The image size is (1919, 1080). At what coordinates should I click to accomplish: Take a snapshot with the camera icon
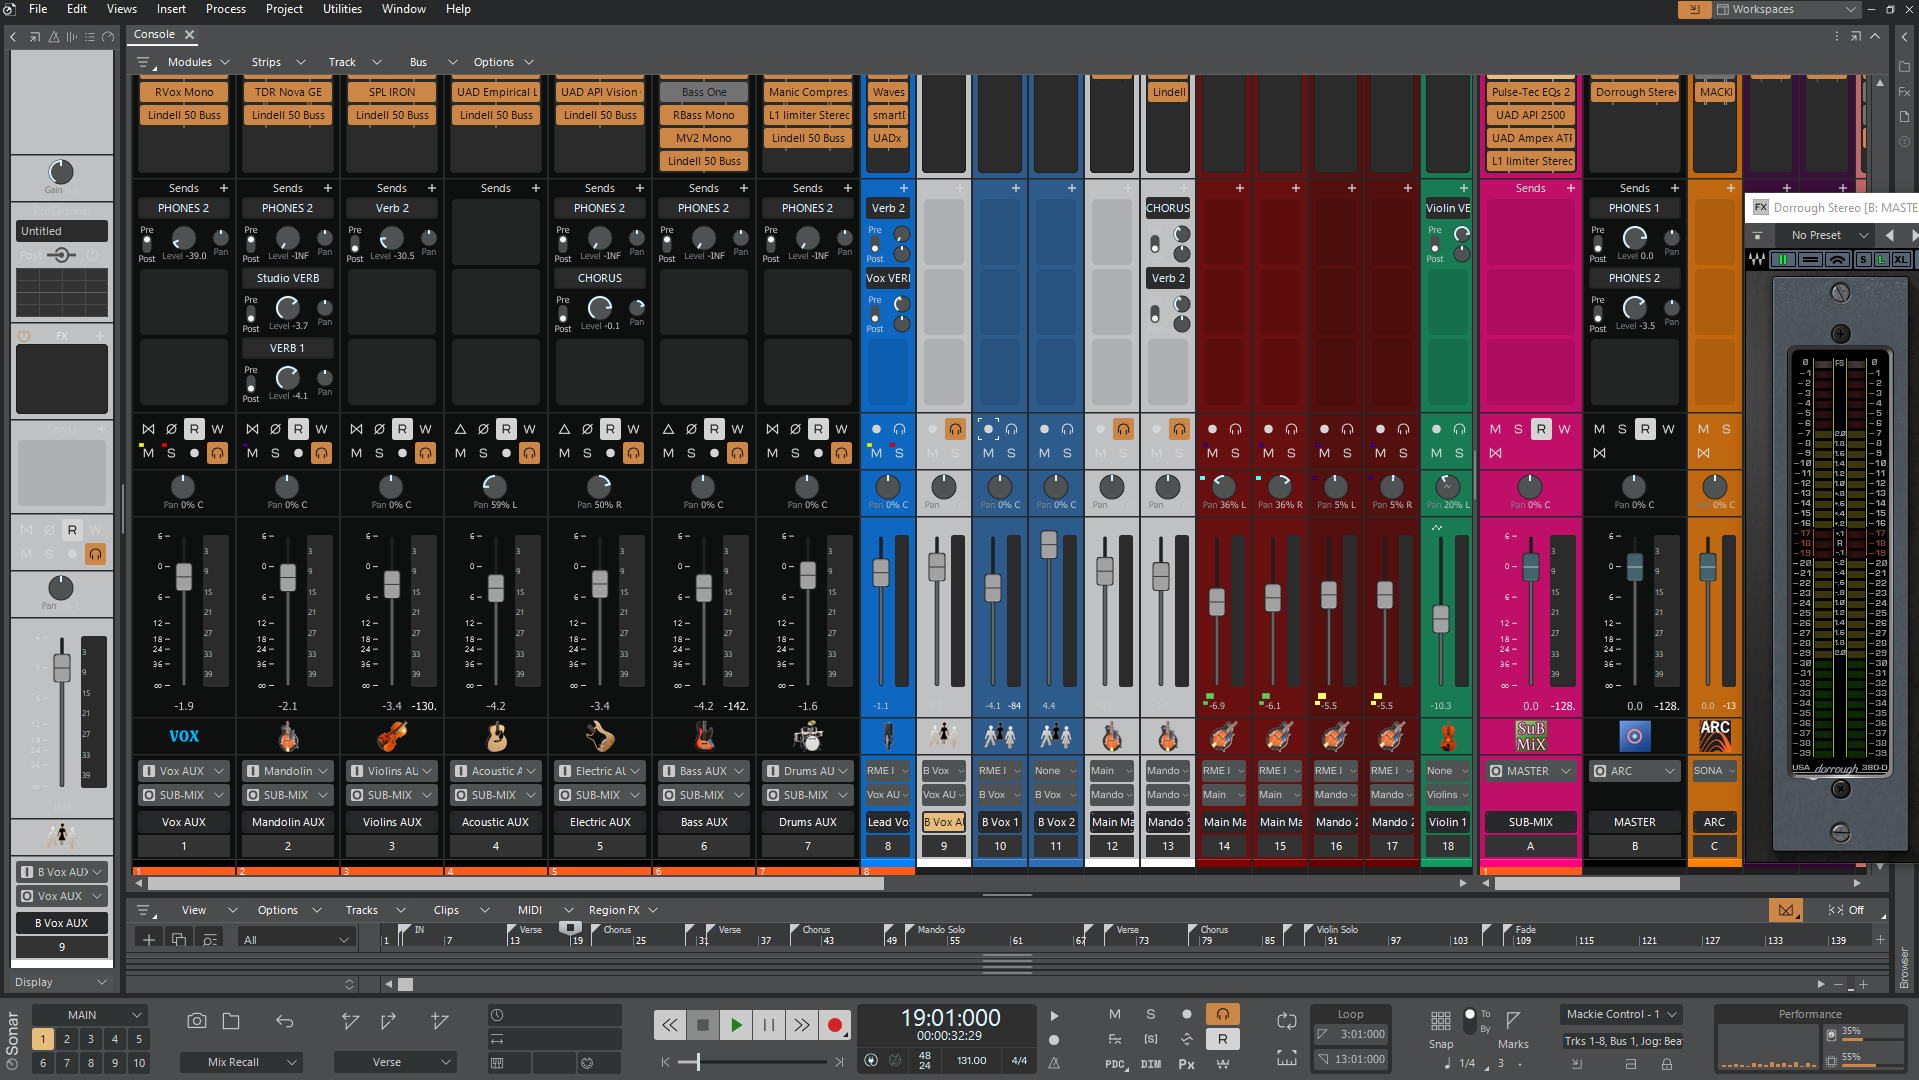coord(197,1021)
